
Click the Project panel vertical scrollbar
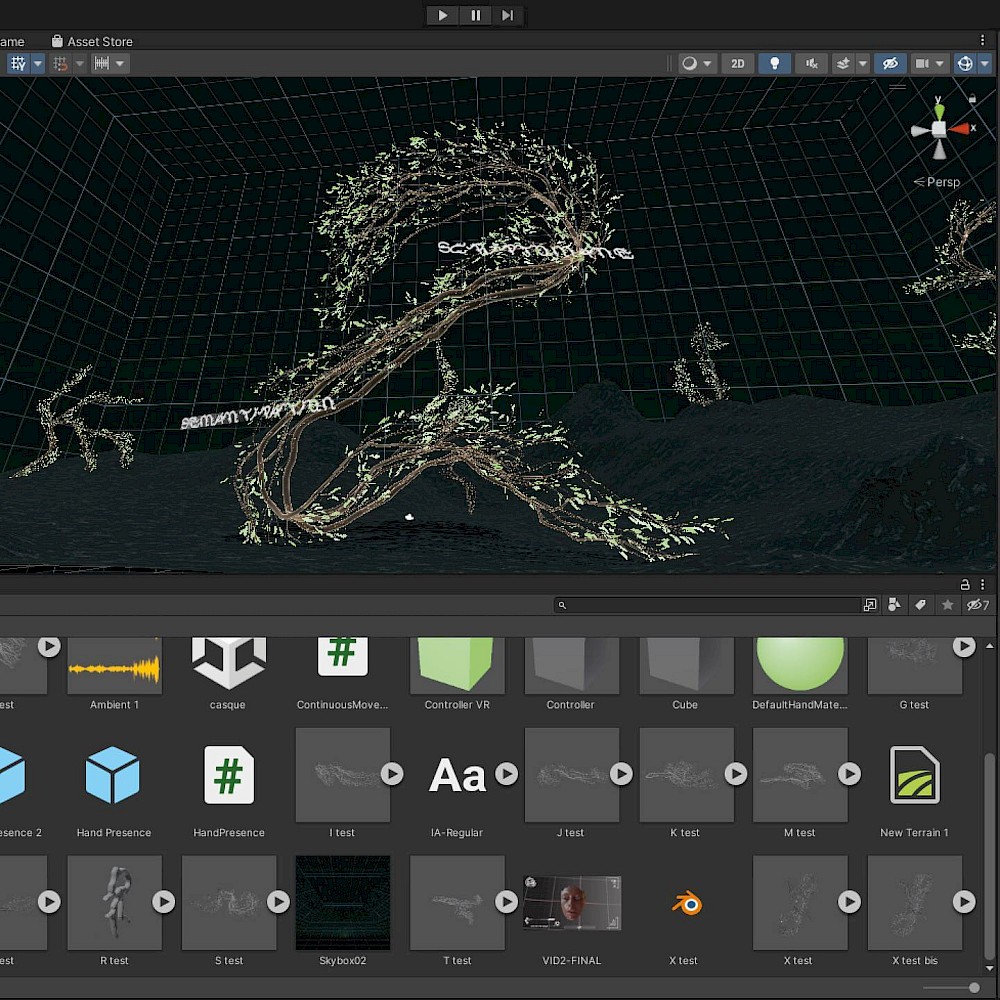coord(989,857)
